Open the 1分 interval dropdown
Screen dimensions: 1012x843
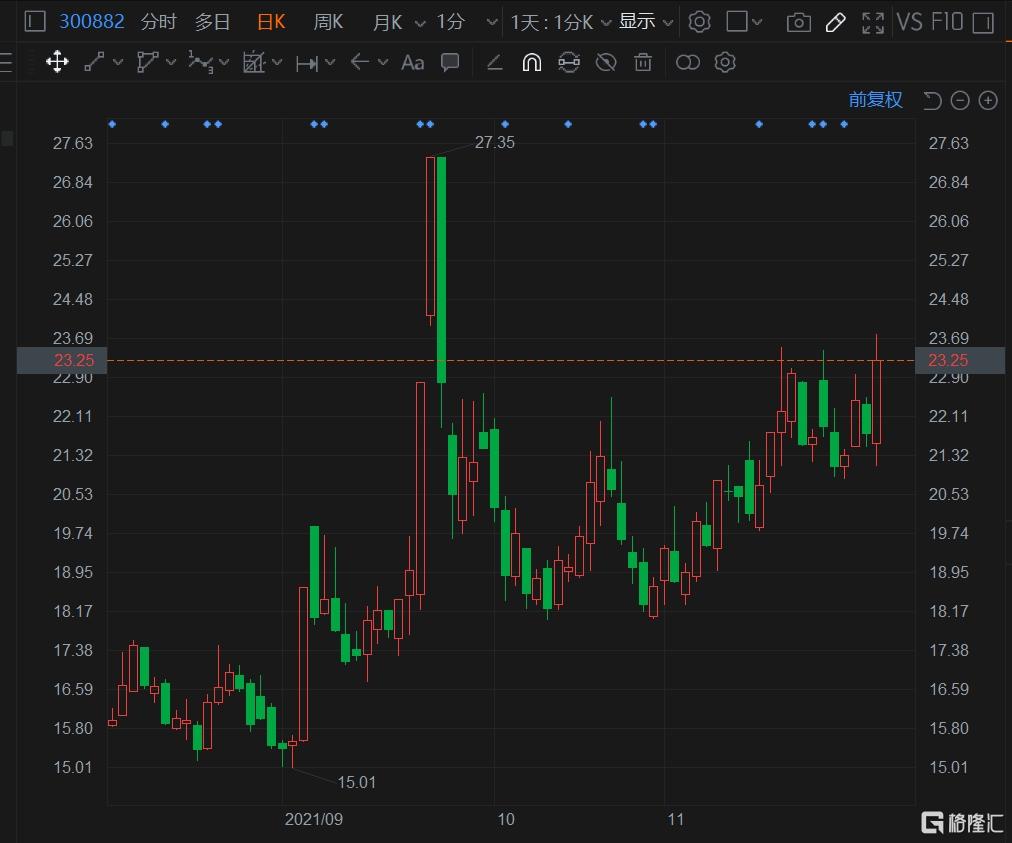467,23
